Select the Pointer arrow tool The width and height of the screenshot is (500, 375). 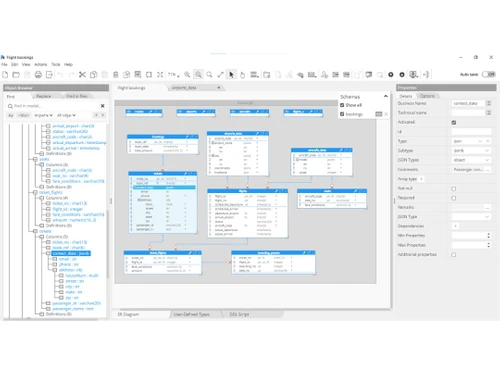pyautogui.click(x=231, y=75)
